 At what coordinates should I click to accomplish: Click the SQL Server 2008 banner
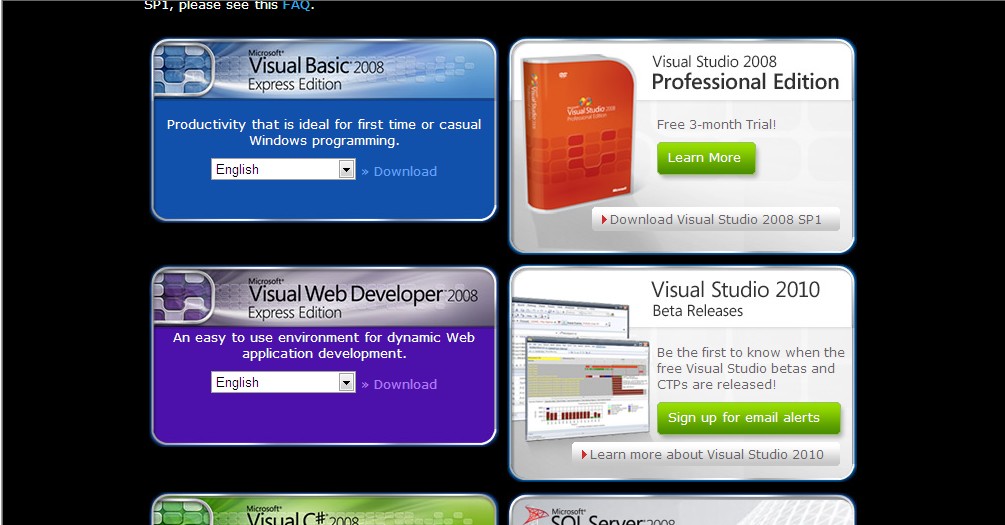coord(681,512)
